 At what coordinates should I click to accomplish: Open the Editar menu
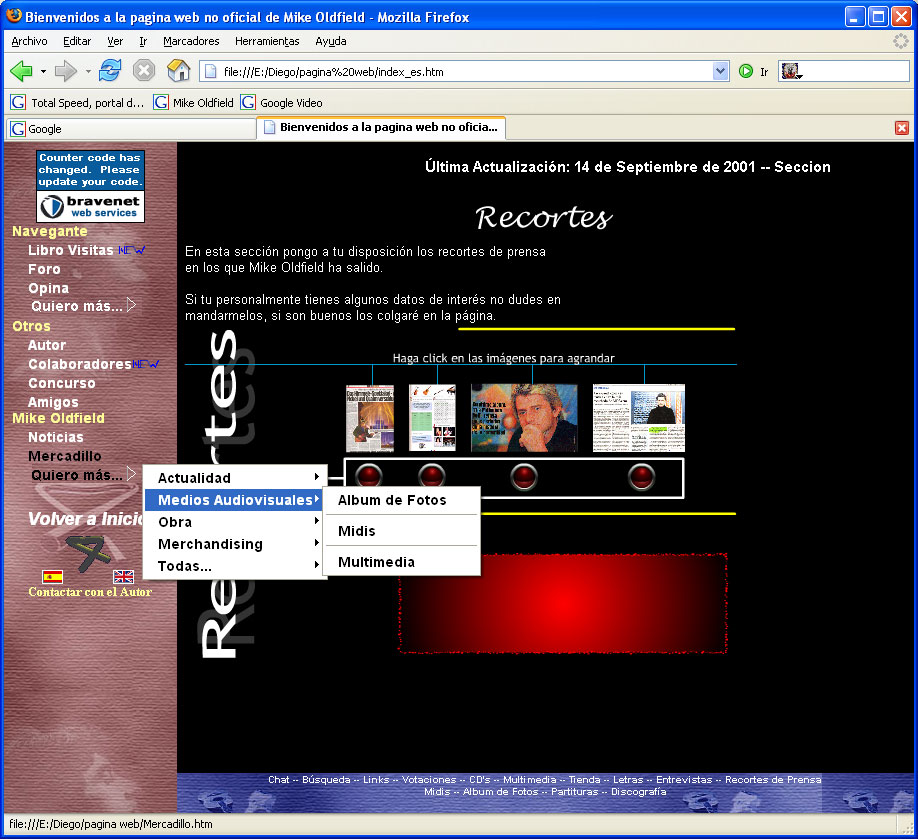pyautogui.click(x=77, y=41)
